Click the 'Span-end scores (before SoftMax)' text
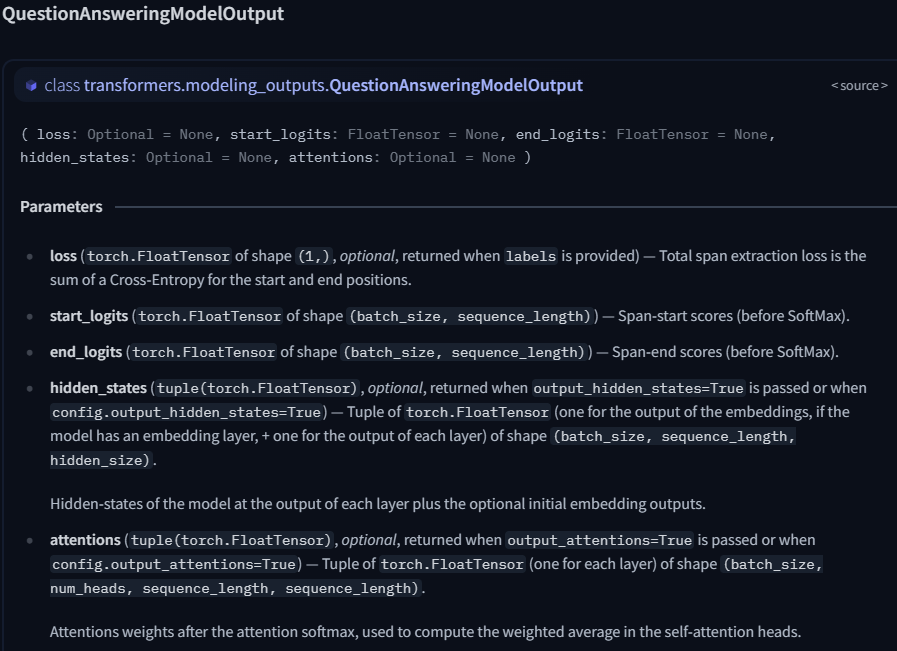897x651 pixels. coord(724,352)
